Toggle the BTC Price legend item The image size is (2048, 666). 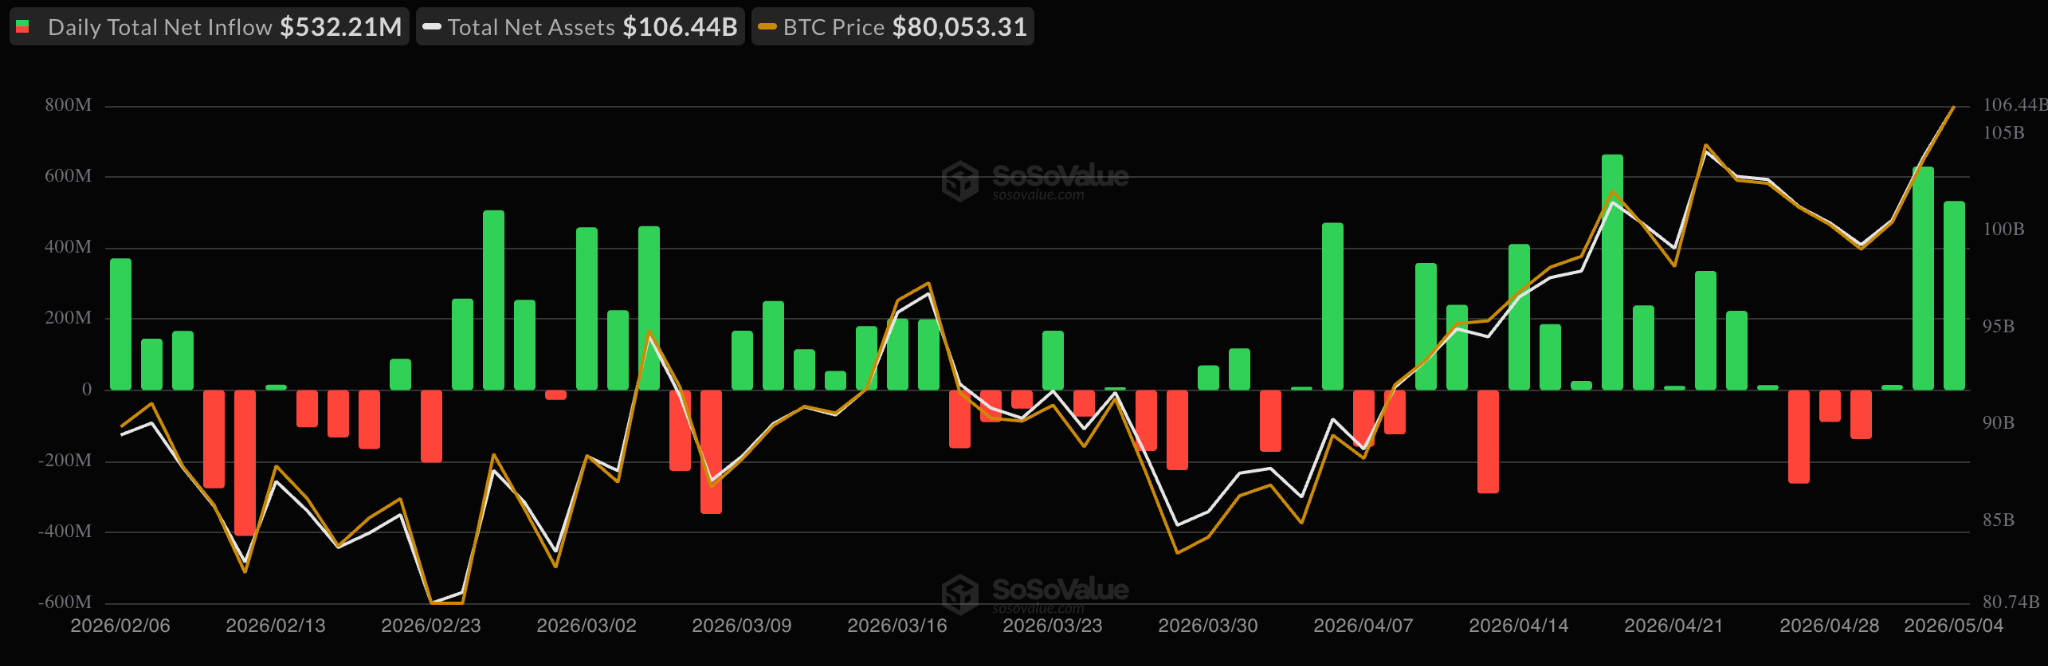893,27
